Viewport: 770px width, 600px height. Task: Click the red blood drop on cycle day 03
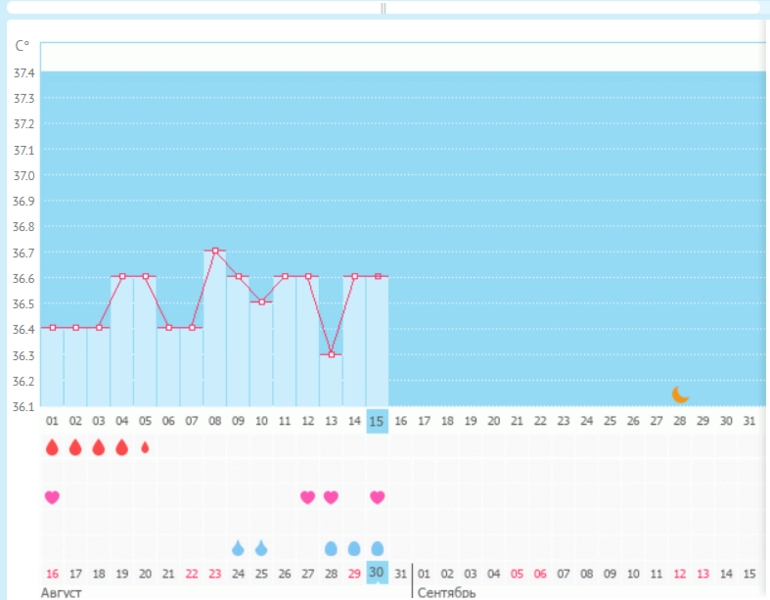coord(98,447)
